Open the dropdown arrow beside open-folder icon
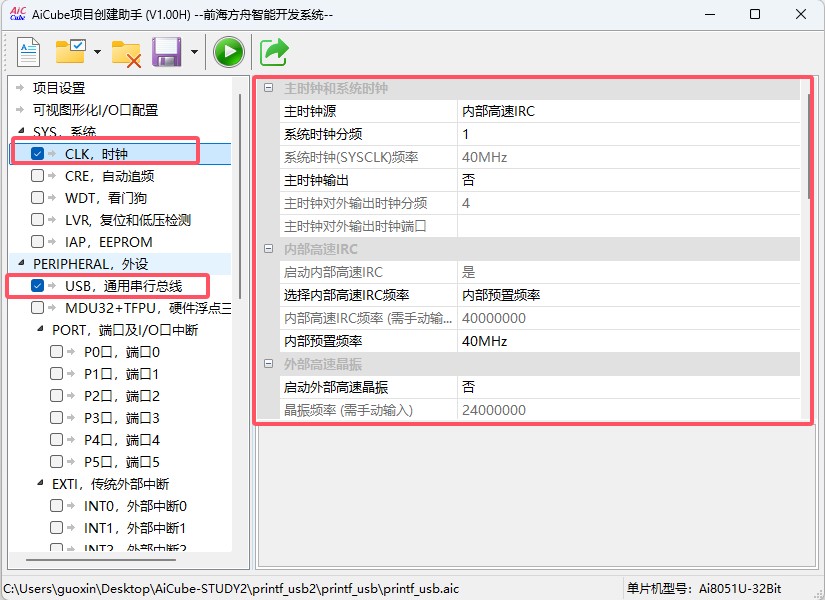 coord(97,52)
